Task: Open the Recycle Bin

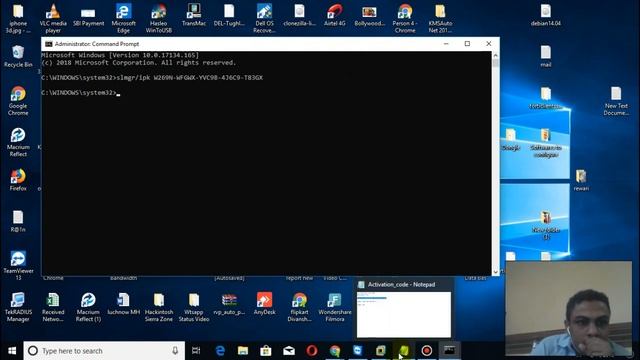Action: [18, 56]
